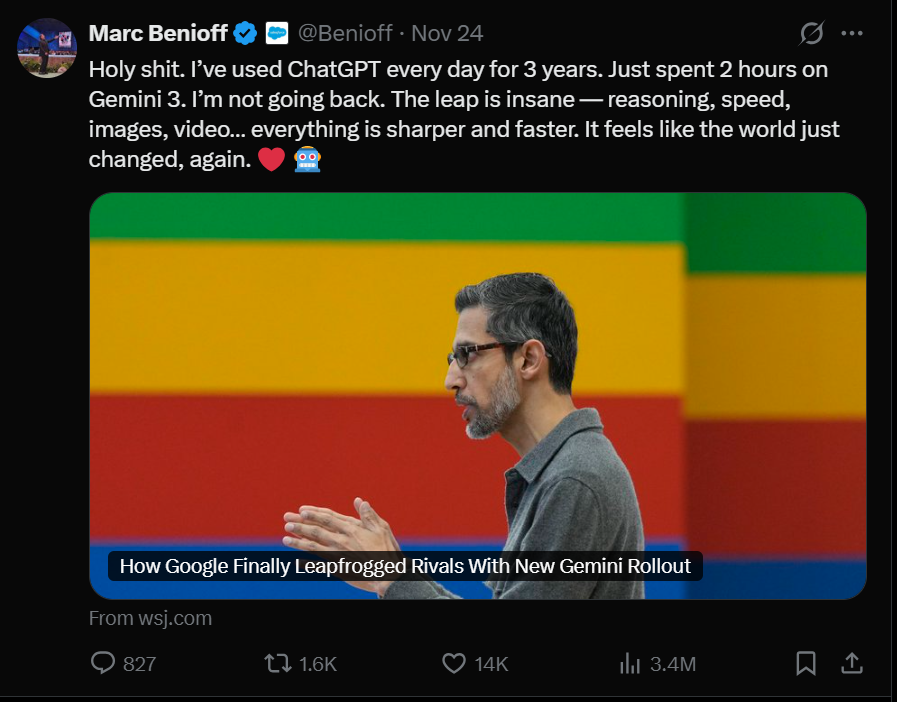Click the reply speech bubble icon

point(103,663)
